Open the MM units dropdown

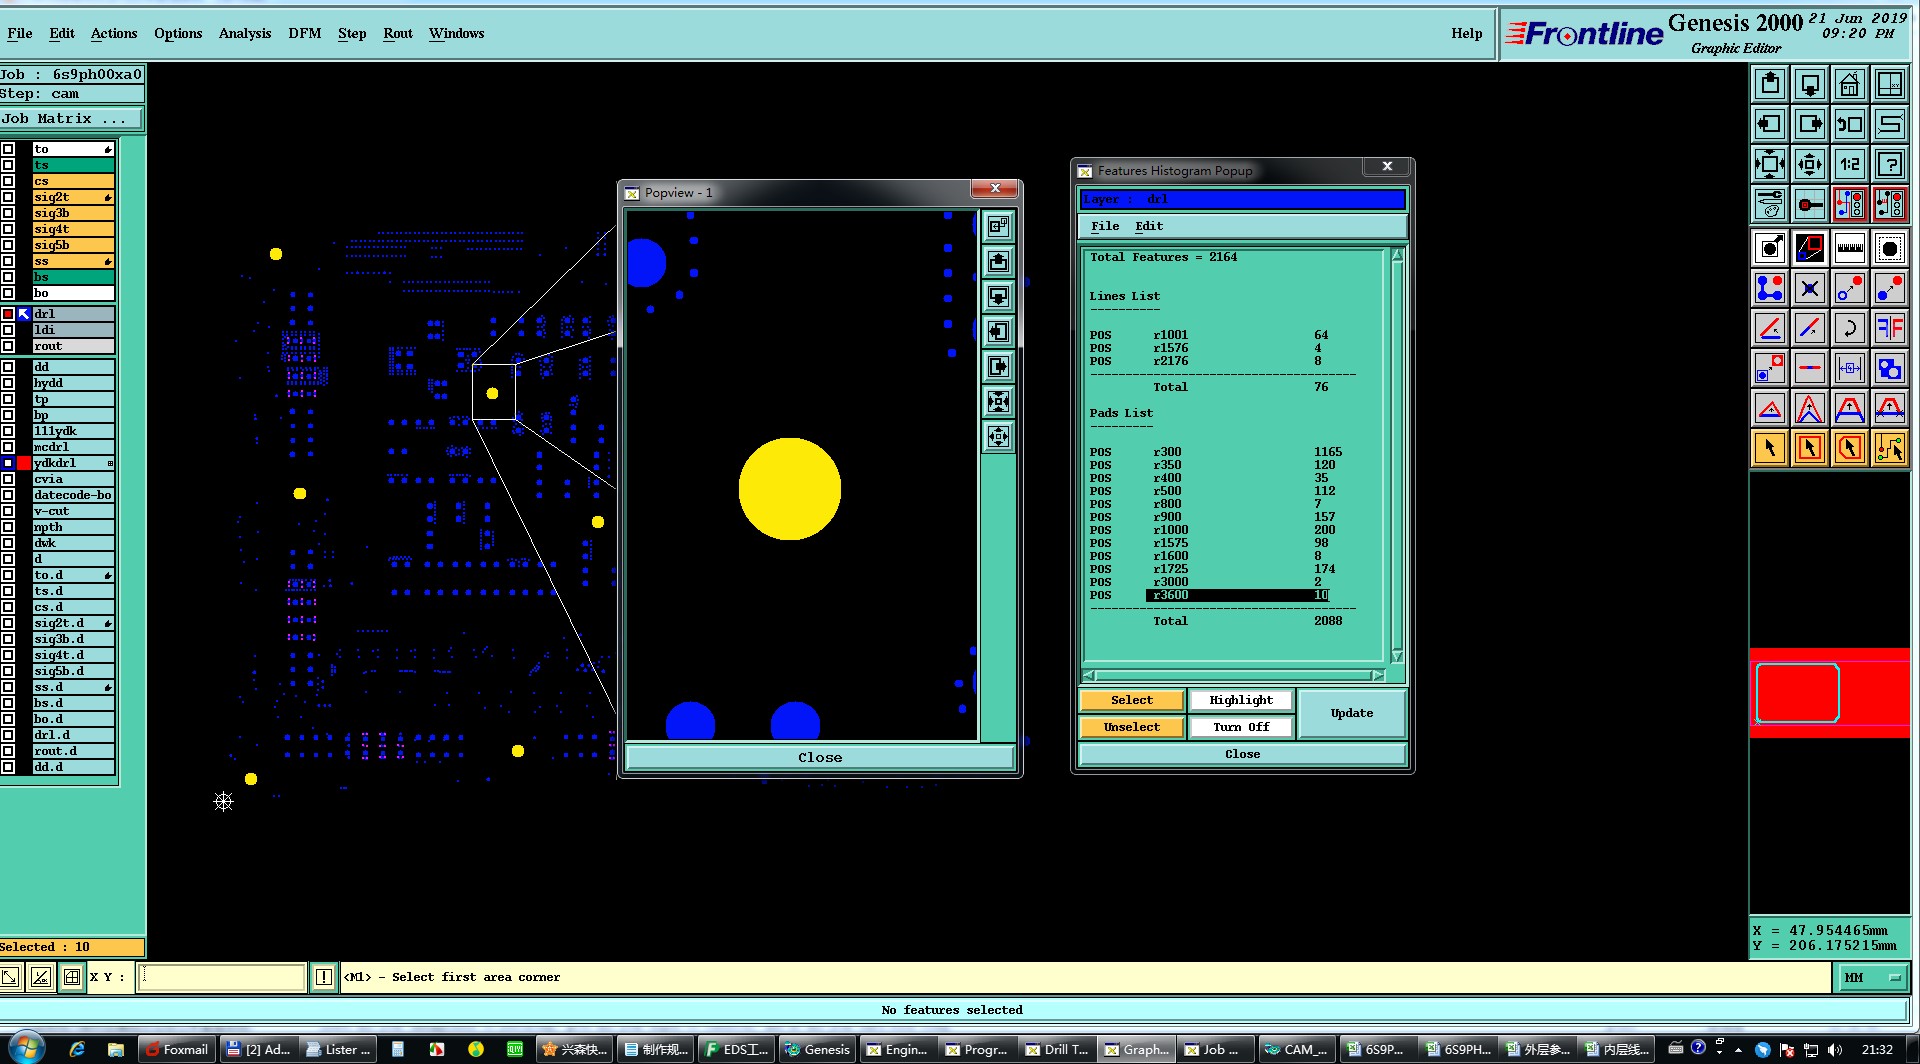[x=1871, y=977]
